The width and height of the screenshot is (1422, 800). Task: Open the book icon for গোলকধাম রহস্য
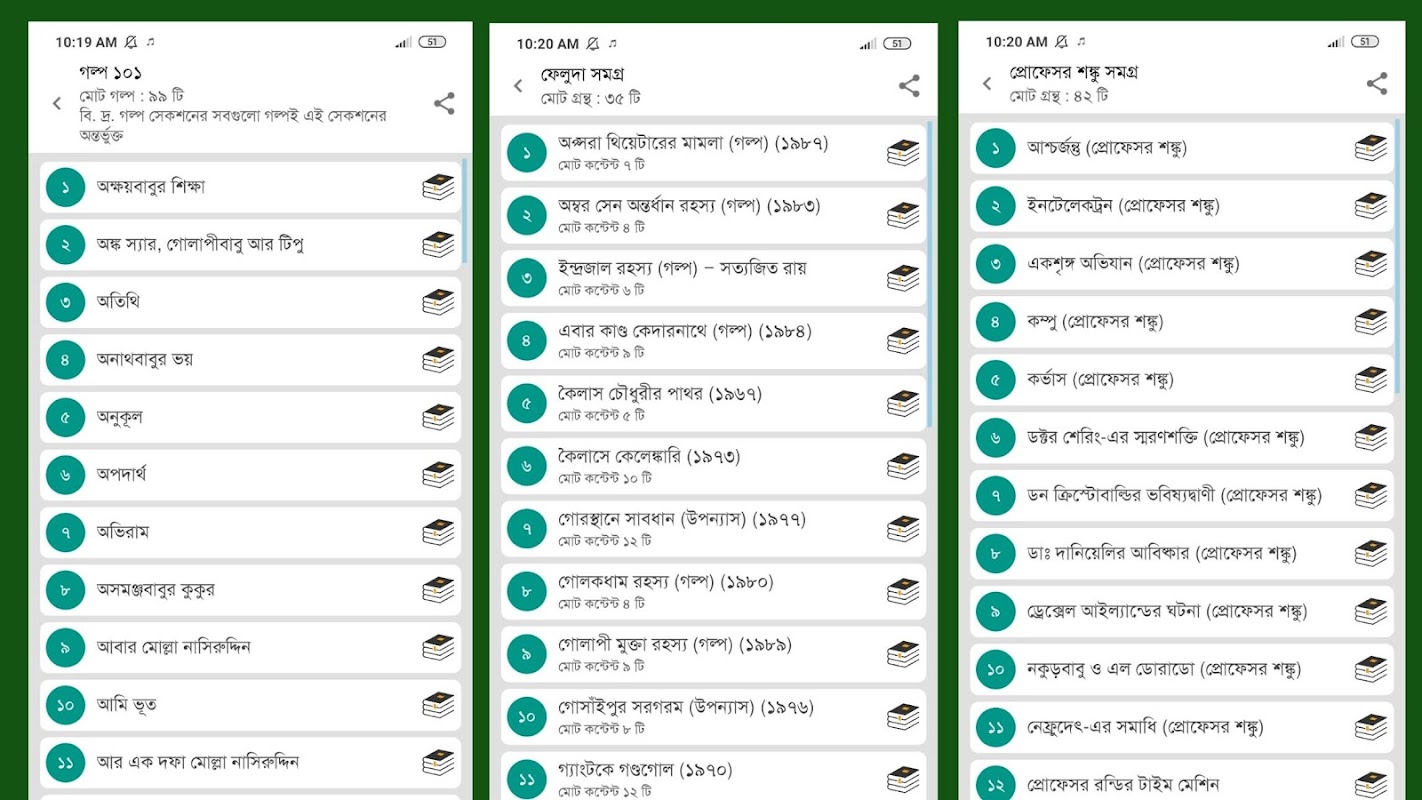coord(903,592)
